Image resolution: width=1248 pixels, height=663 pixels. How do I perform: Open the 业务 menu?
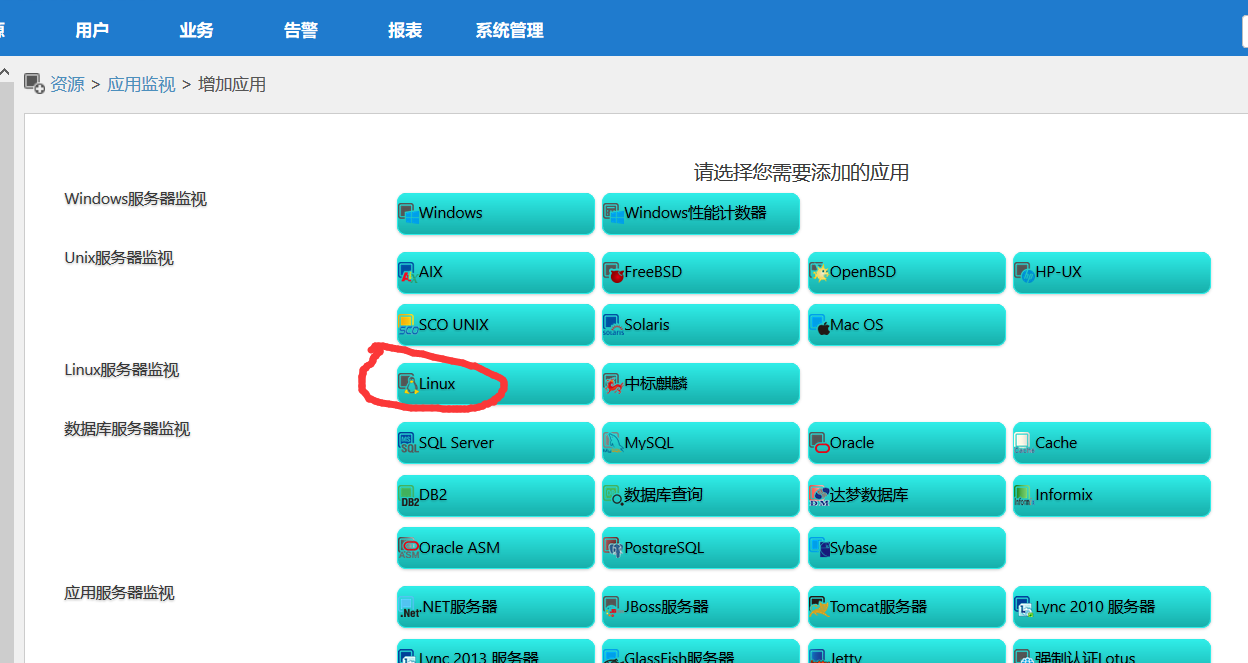[196, 30]
